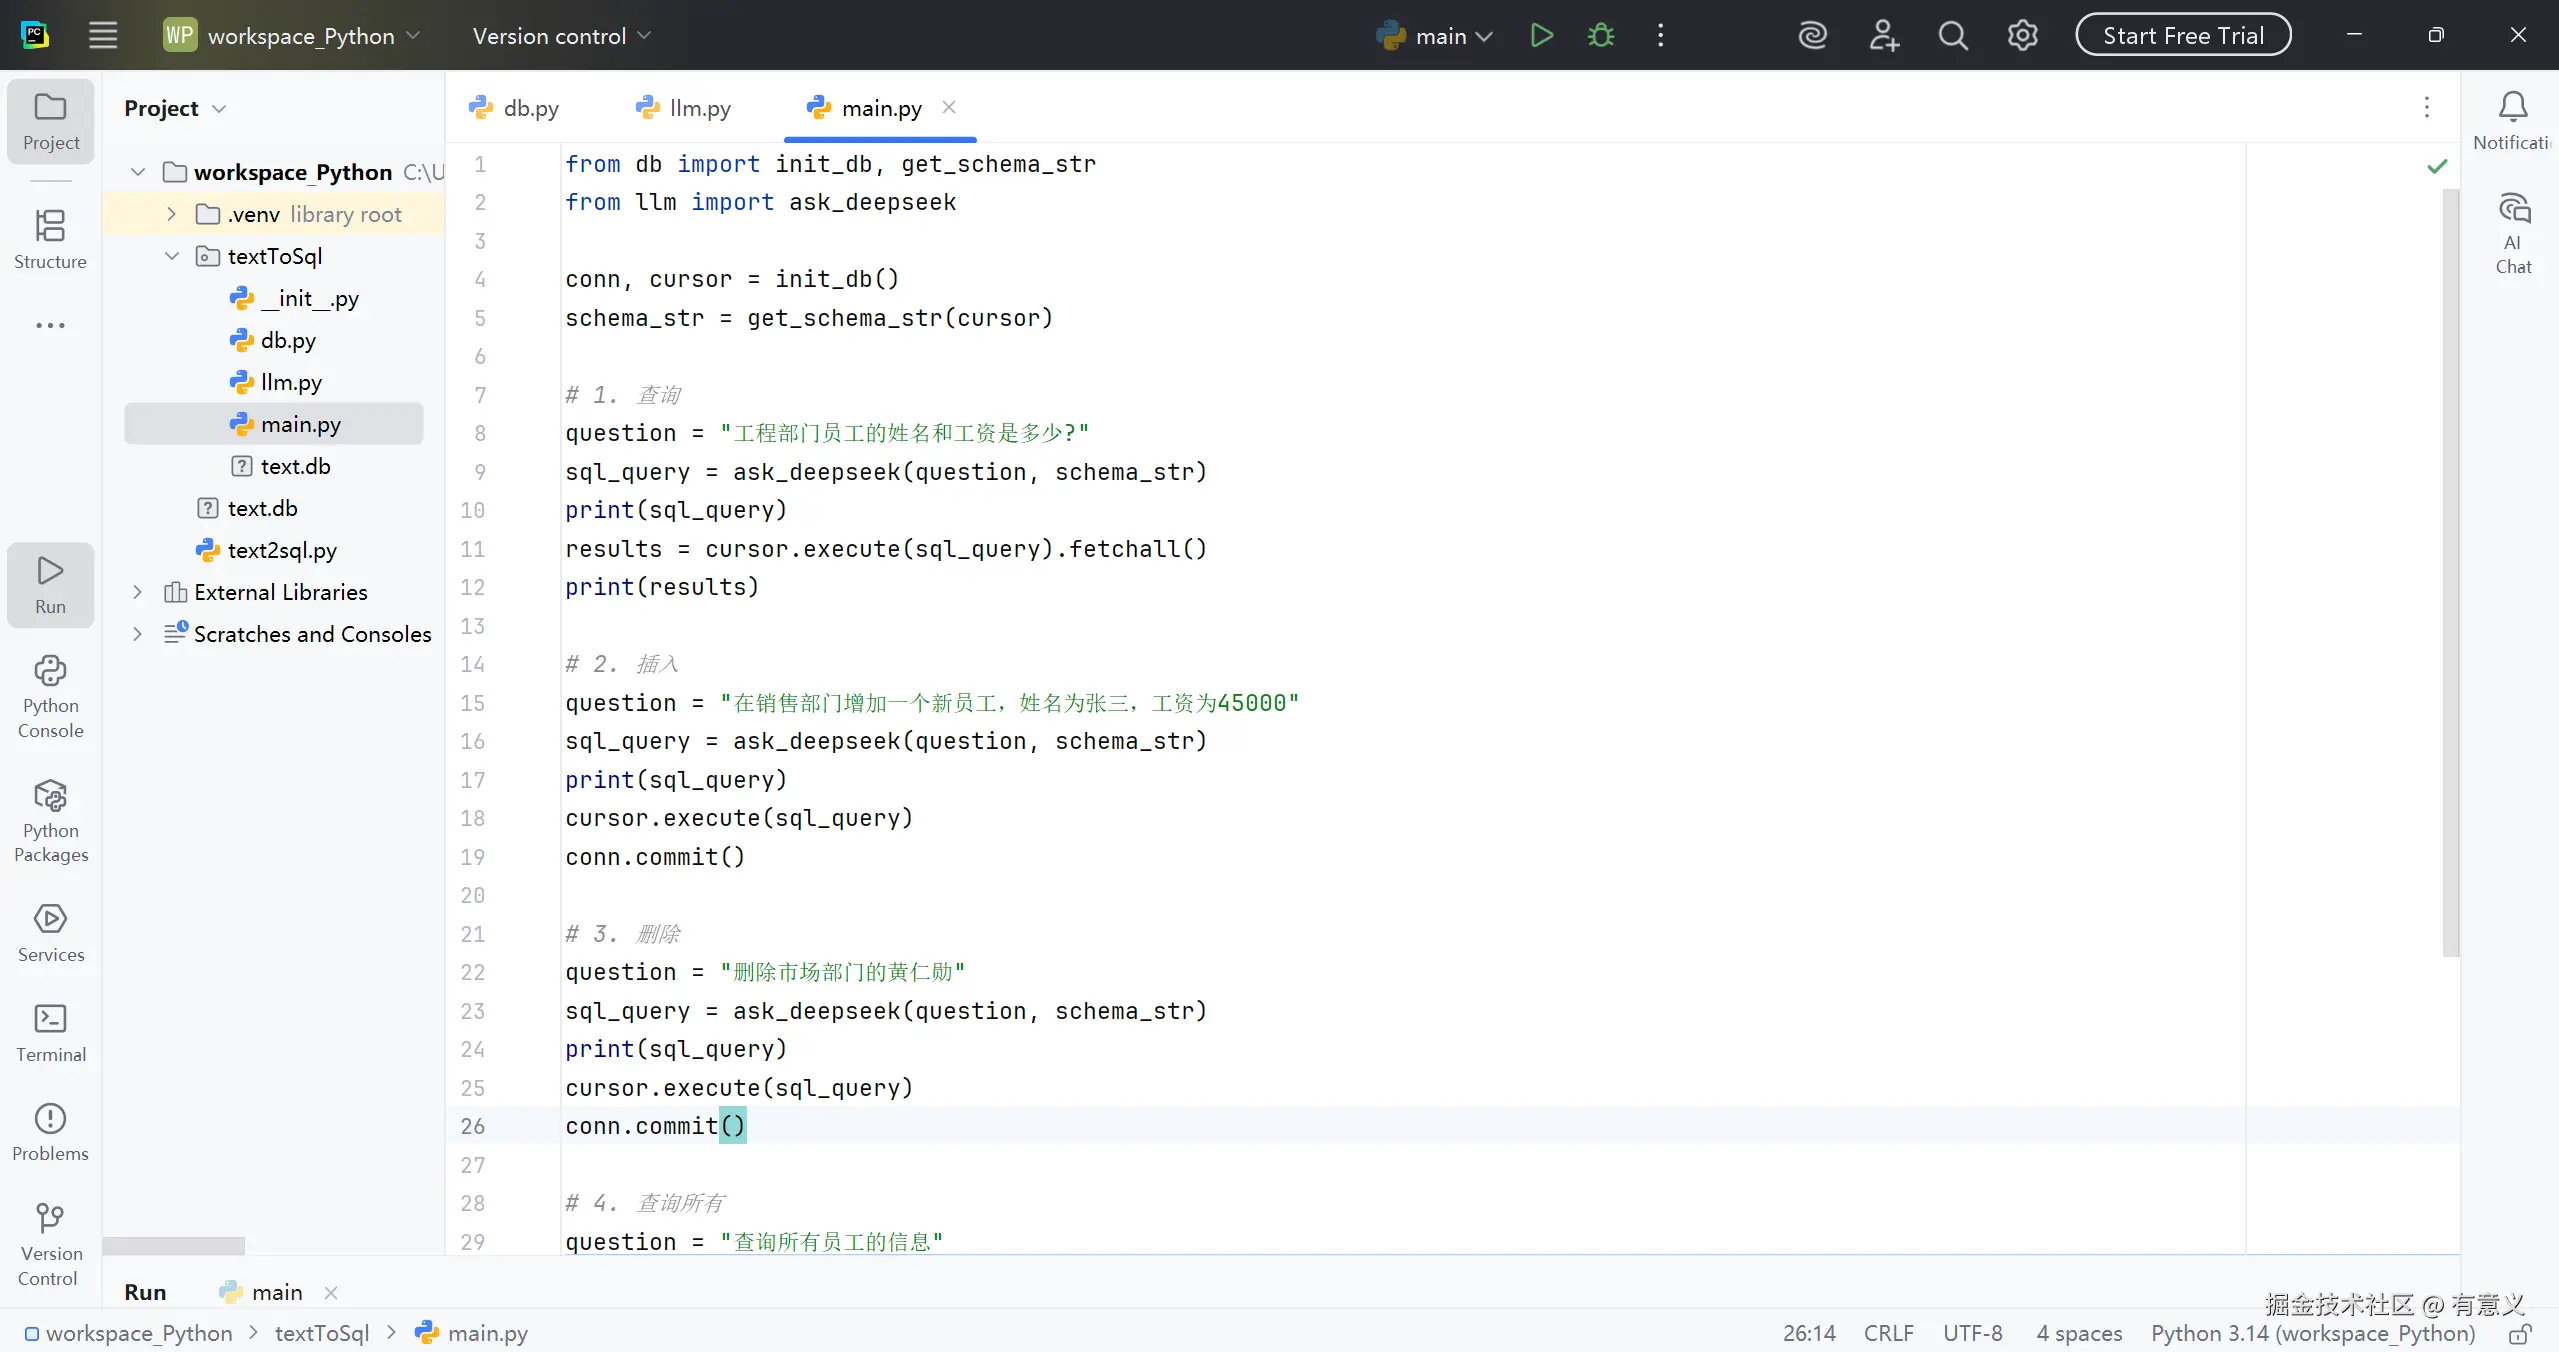2559x1352 pixels.
Task: Open the Python Packages panel
Action: pos(51,820)
